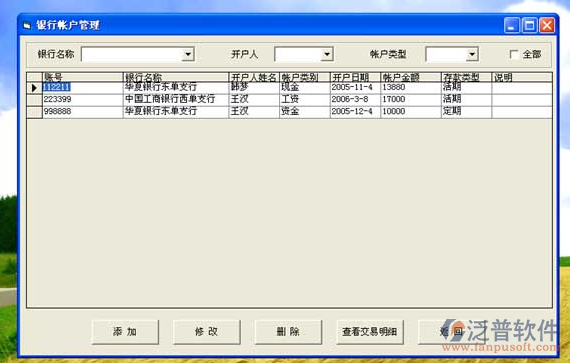Enable the 全部 checkbox
The height and width of the screenshot is (363, 570).
pos(513,55)
